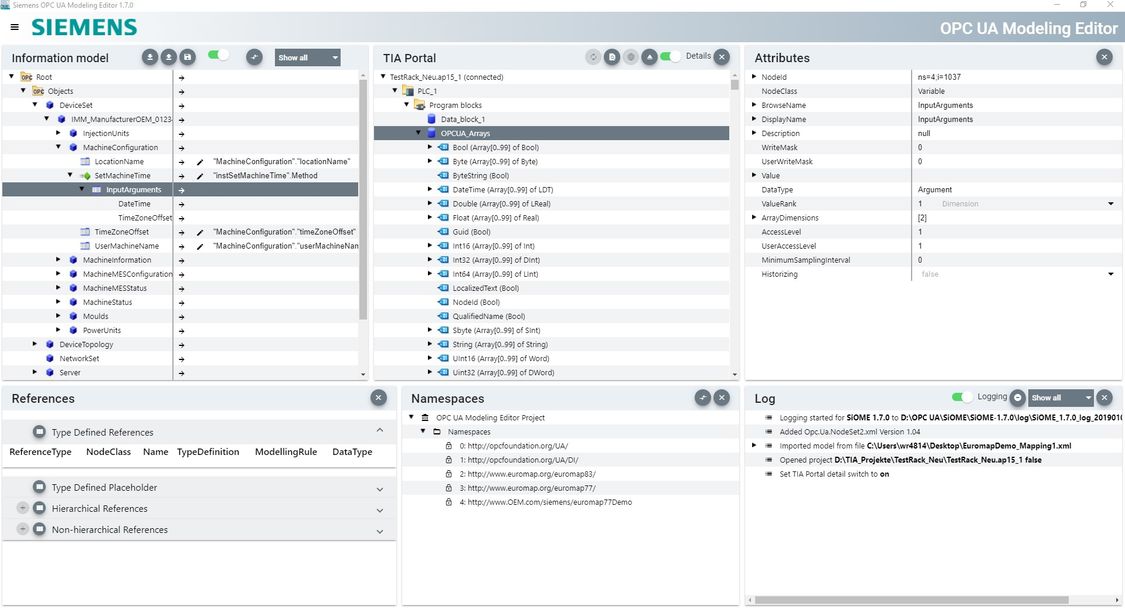Viewport: 1125px width, 608px height.
Task: Select the DateTime argument in the Information model tree
Action: pos(134,204)
